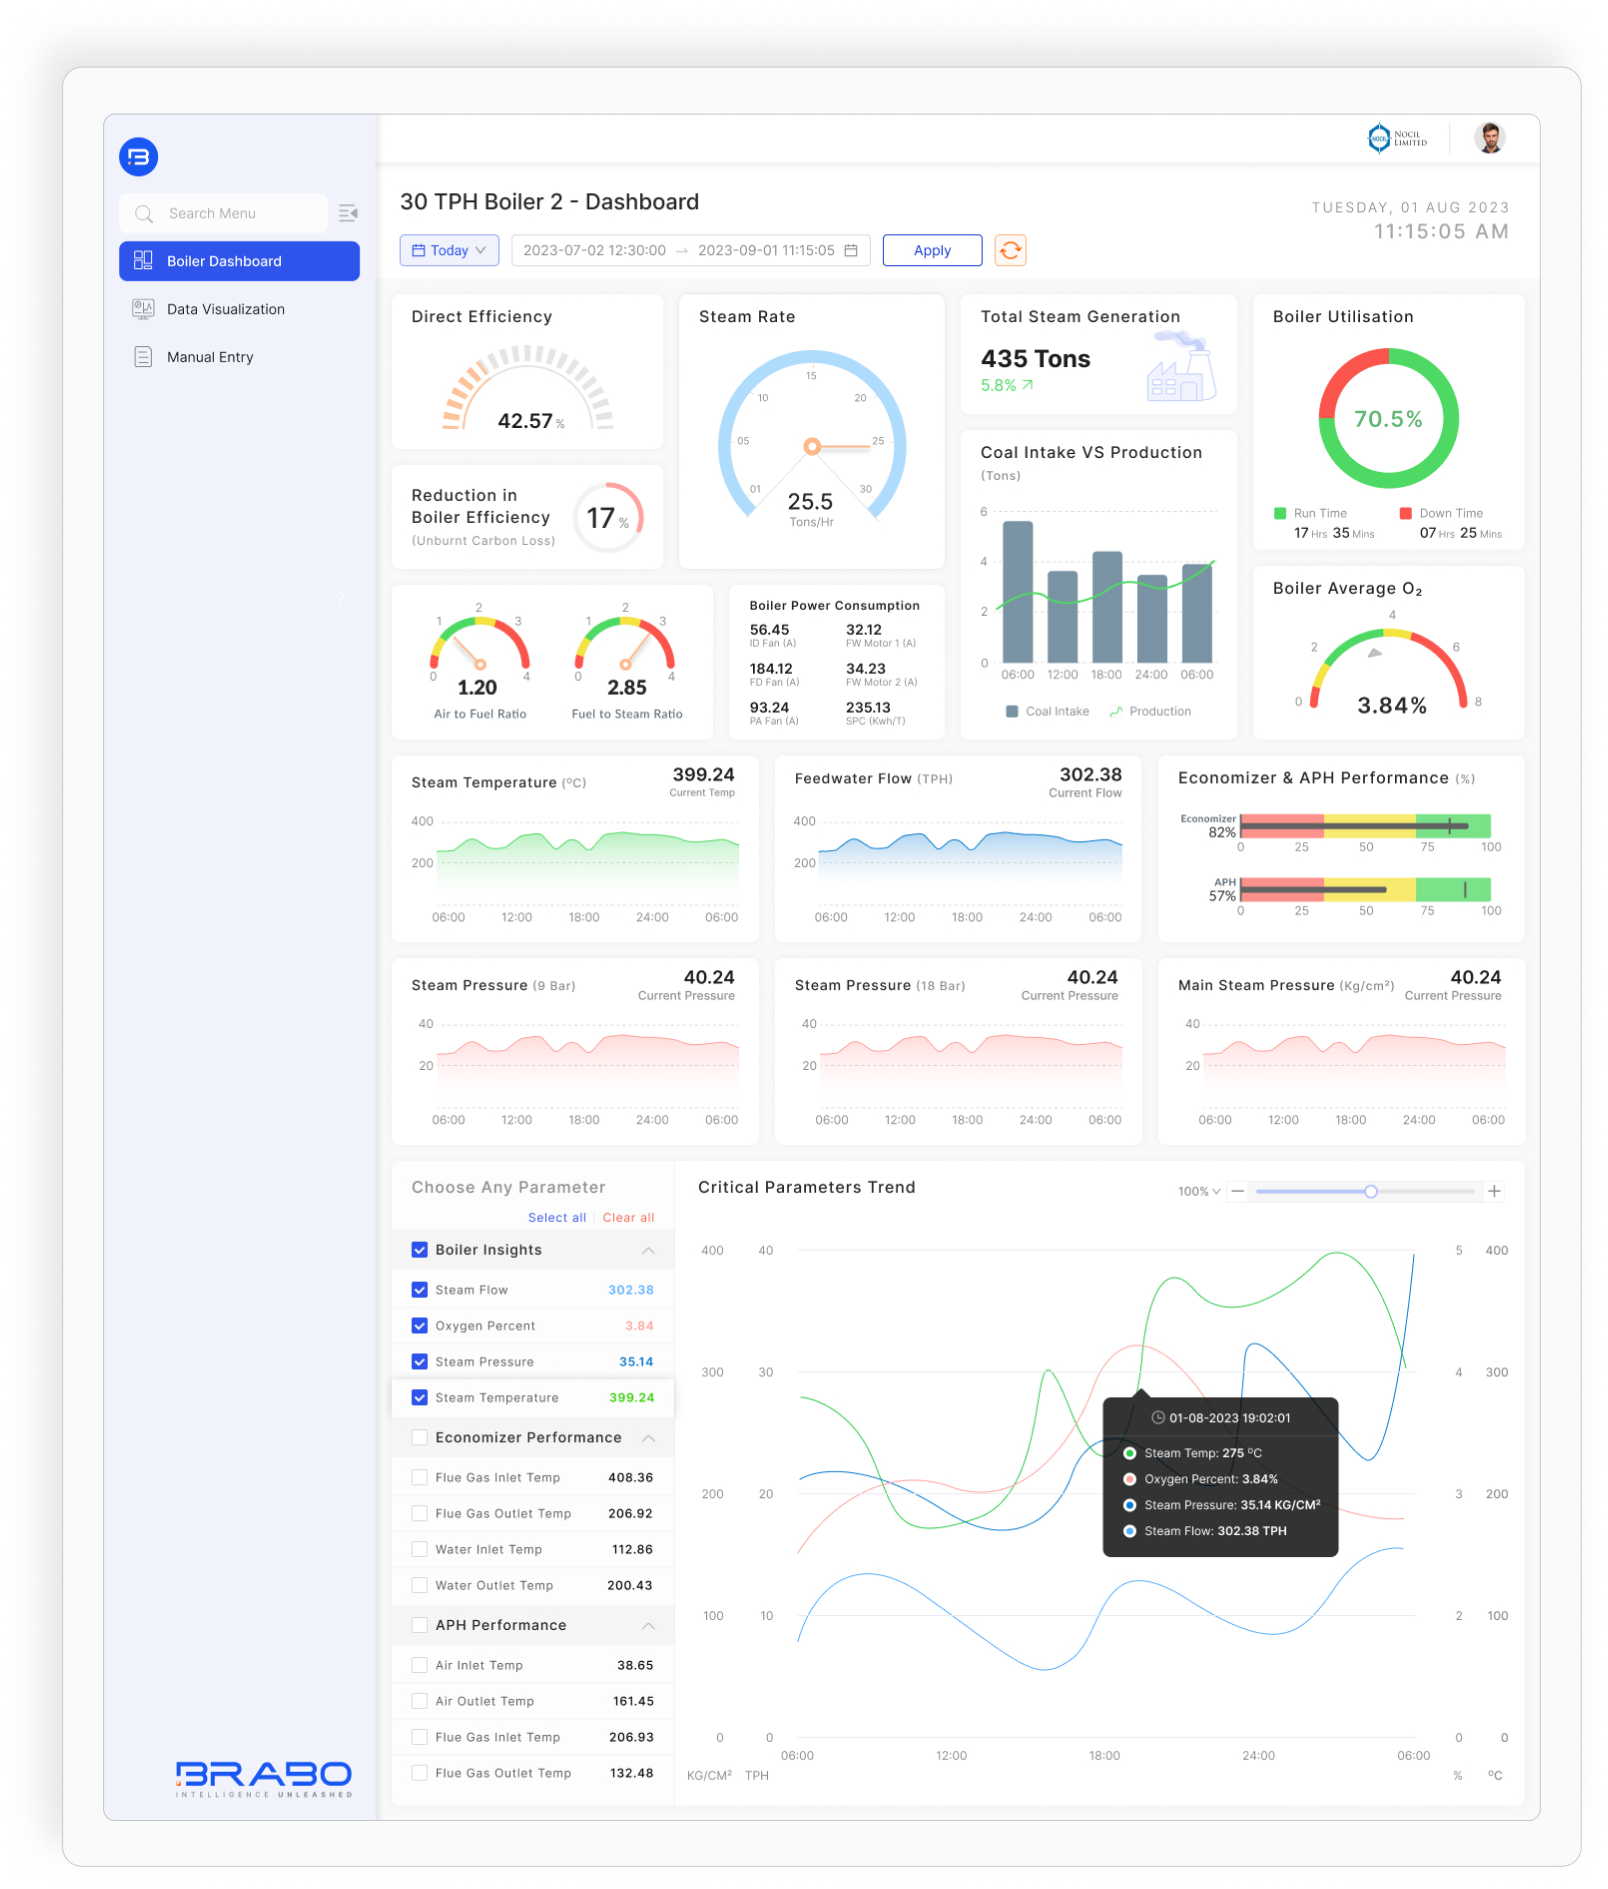The width and height of the screenshot is (1608, 1889).
Task: Go to Manual Entry menu item
Action: click(x=210, y=357)
